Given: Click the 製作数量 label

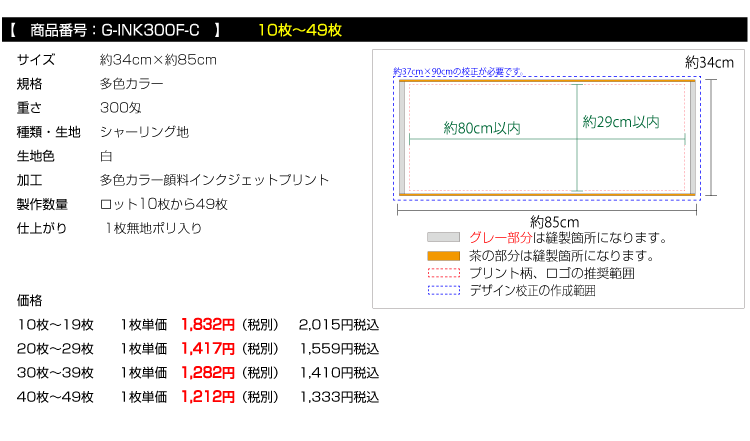Looking at the screenshot, I should point(42,204).
